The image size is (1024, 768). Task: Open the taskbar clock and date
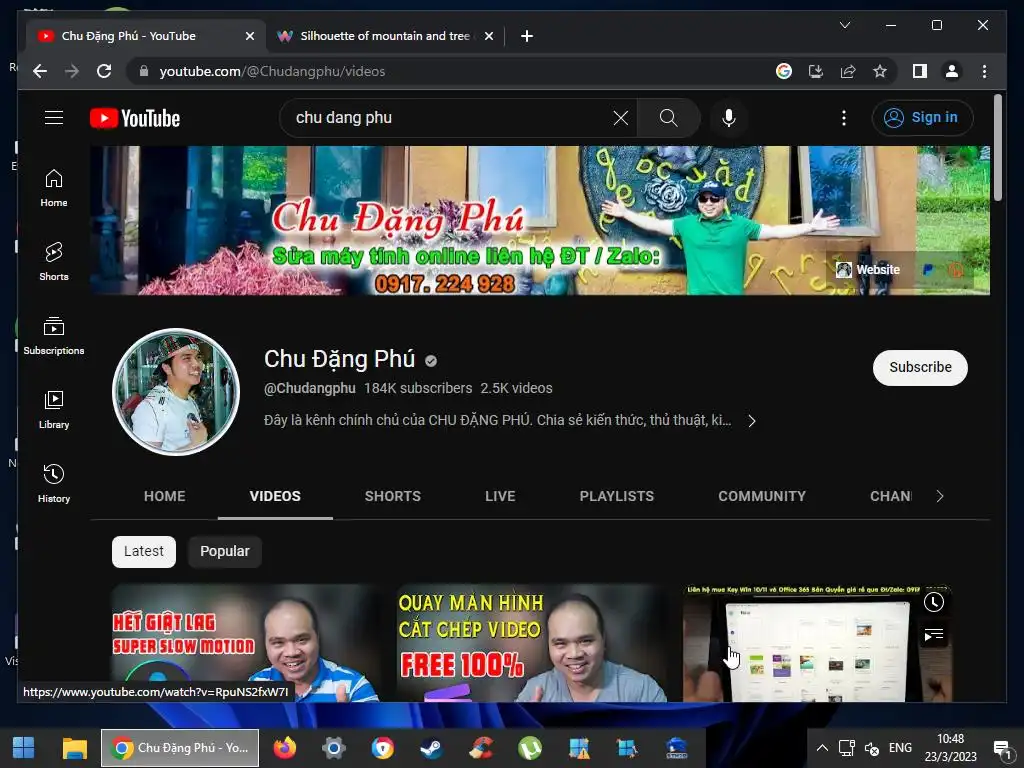tap(950, 748)
